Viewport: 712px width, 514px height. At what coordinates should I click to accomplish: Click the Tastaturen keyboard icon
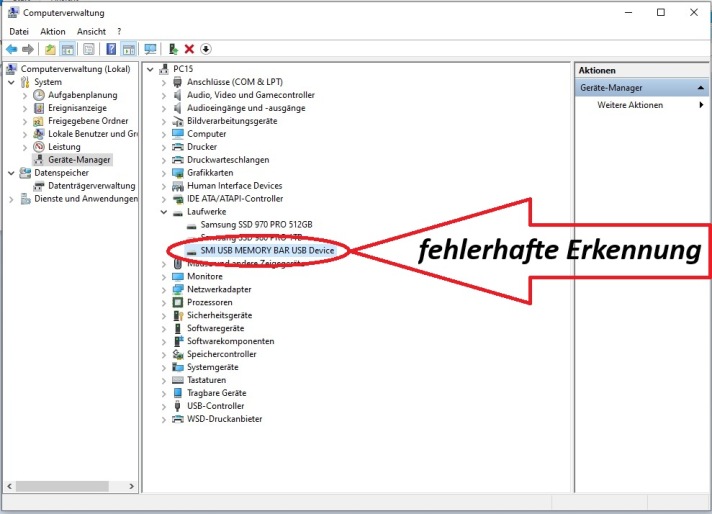click(x=178, y=380)
